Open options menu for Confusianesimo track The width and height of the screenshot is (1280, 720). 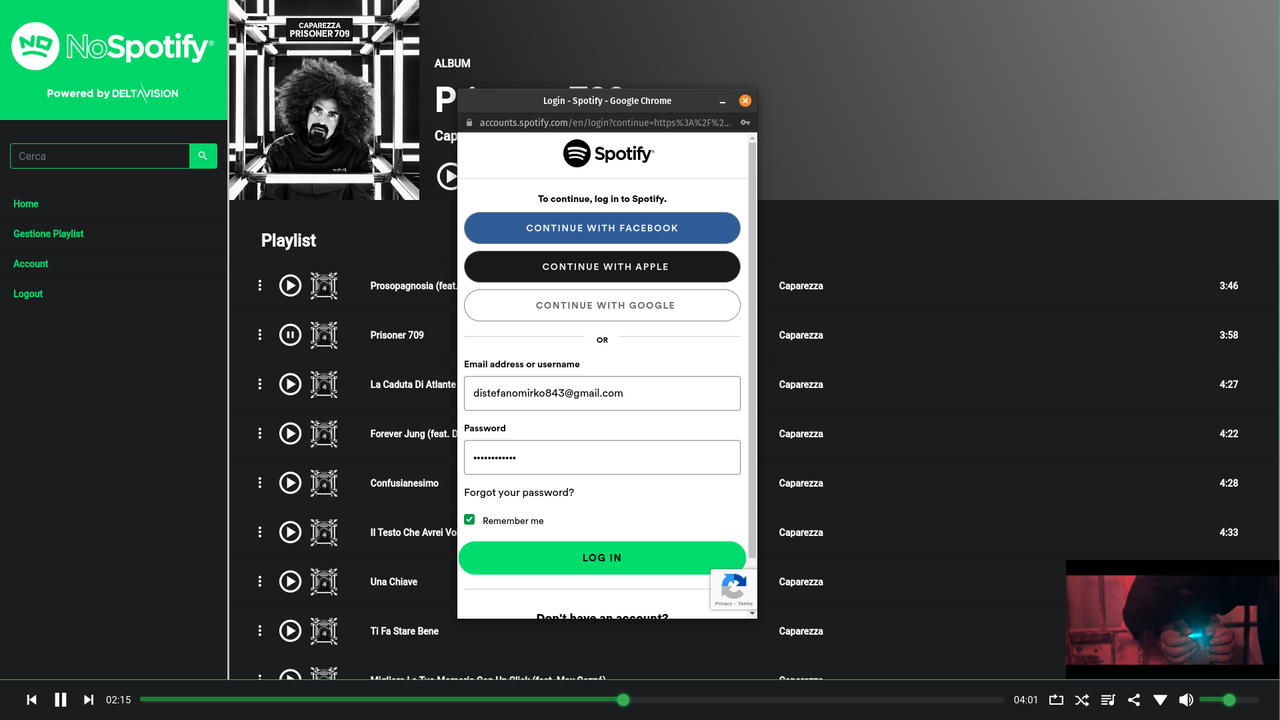(260, 482)
